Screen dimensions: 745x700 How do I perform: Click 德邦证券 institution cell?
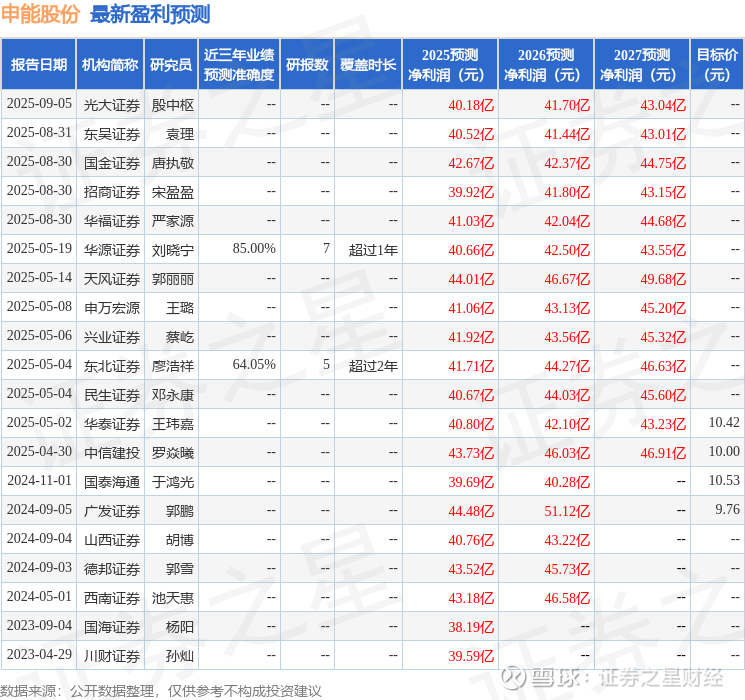coord(112,569)
